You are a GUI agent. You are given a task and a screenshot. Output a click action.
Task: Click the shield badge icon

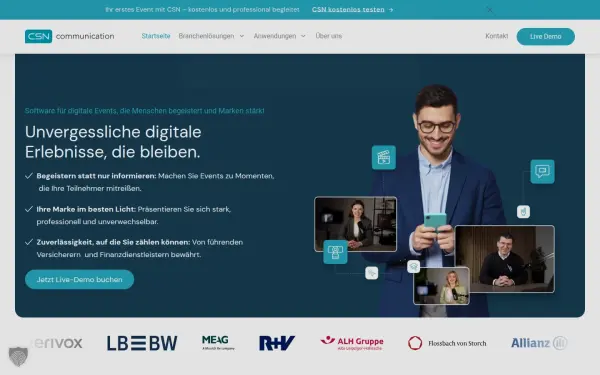point(18,357)
